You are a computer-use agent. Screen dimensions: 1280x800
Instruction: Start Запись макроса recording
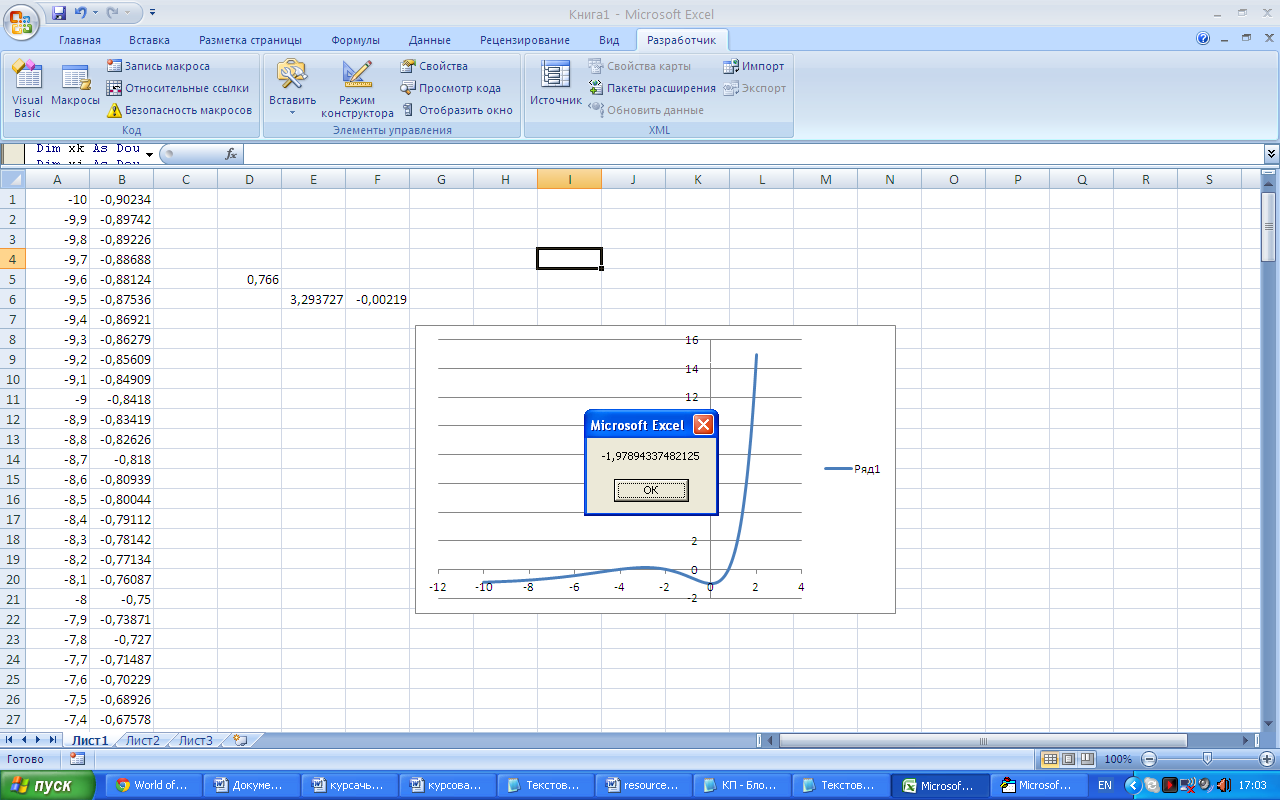[x=158, y=66]
